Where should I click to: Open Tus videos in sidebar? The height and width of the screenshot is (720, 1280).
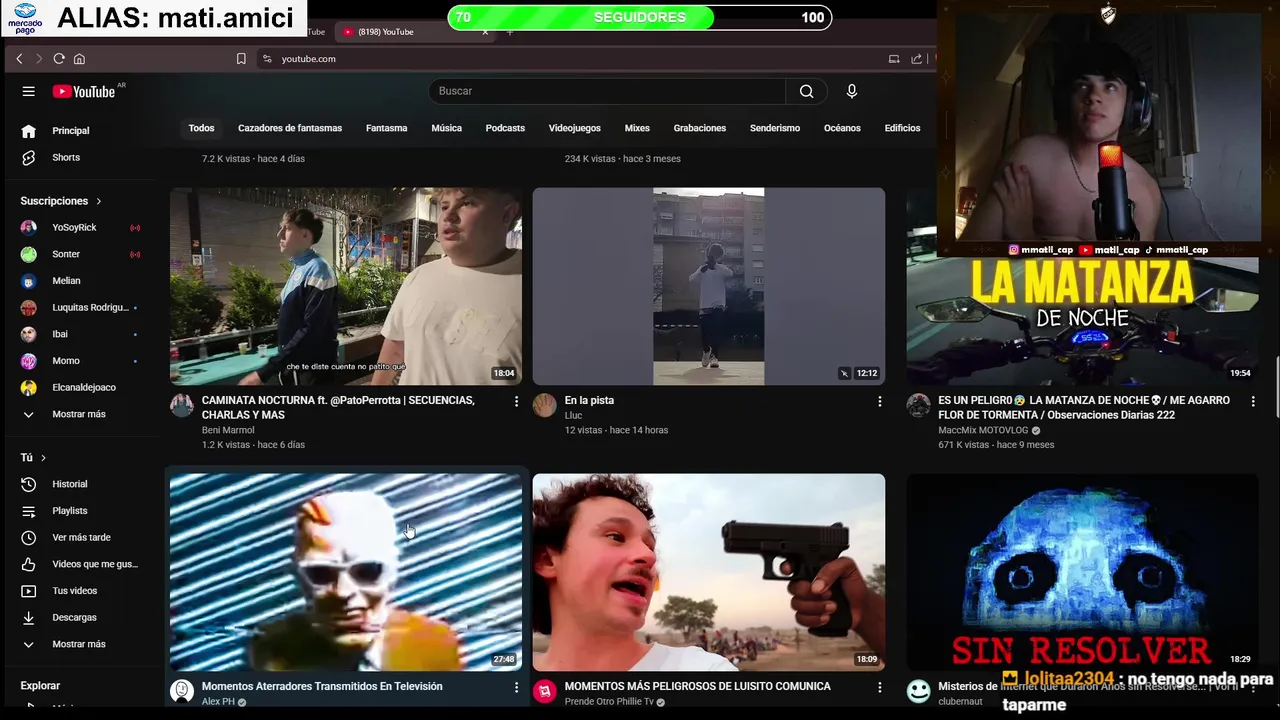81,591
